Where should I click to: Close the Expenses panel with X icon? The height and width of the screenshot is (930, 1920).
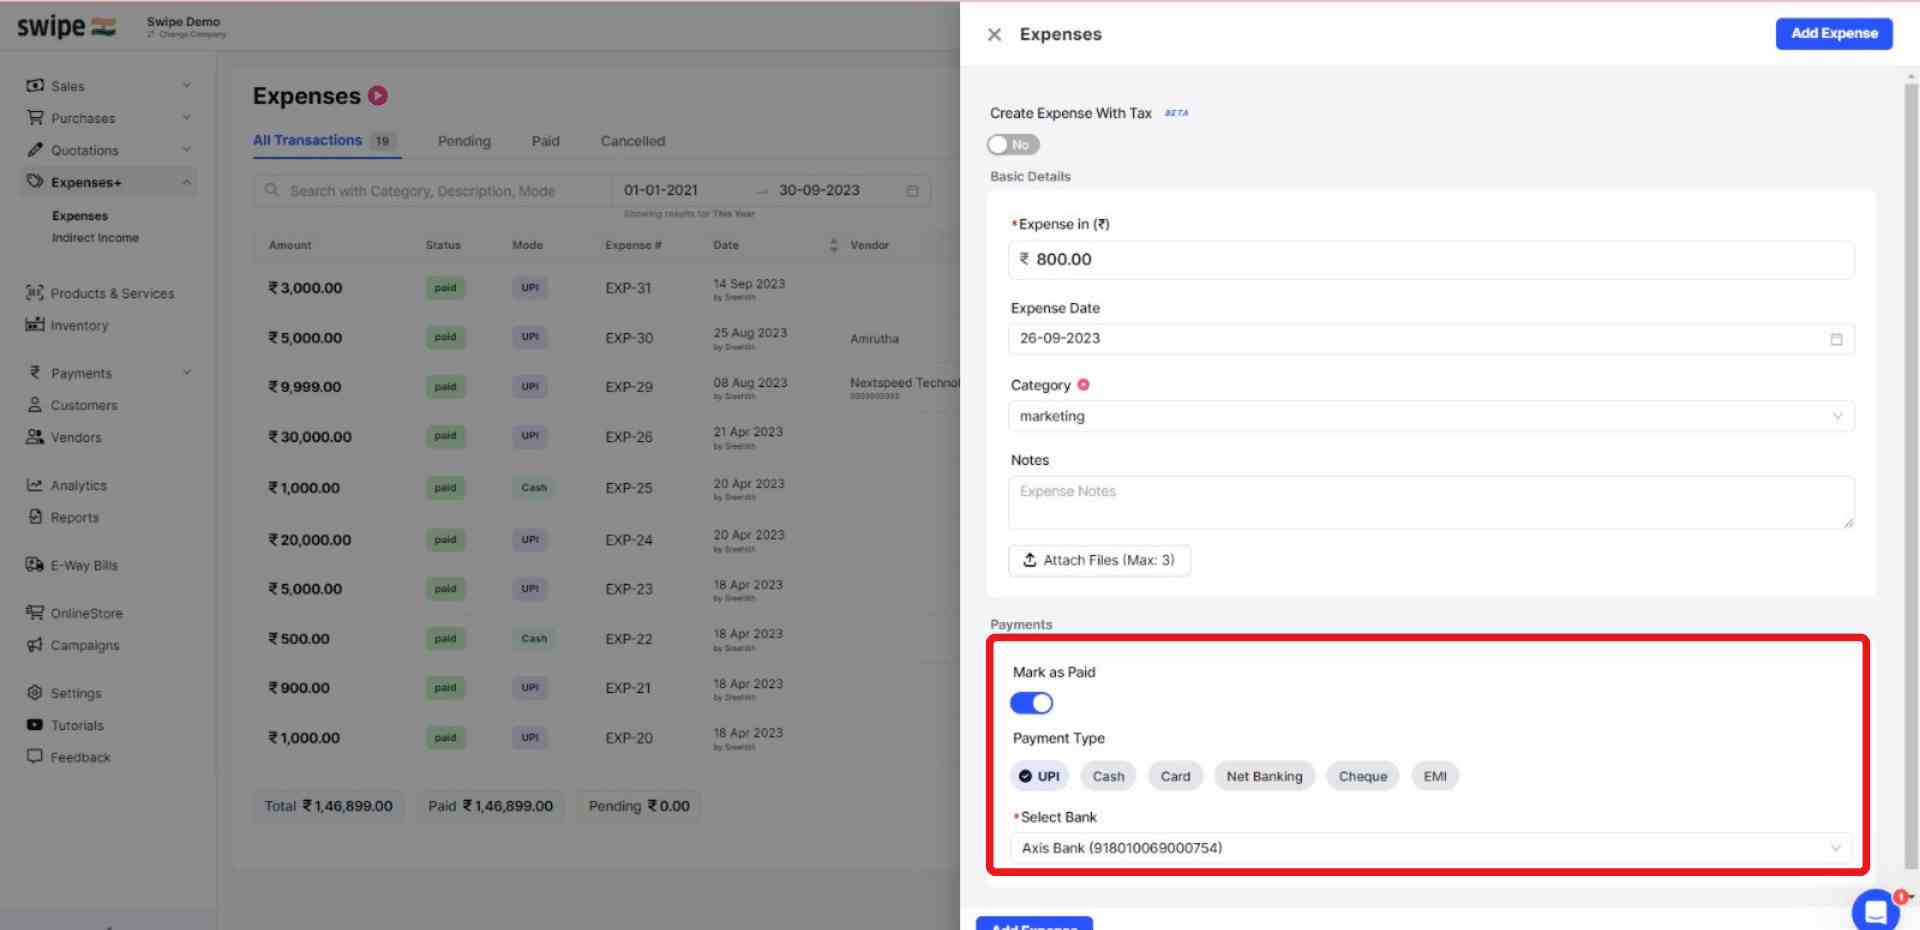click(994, 34)
